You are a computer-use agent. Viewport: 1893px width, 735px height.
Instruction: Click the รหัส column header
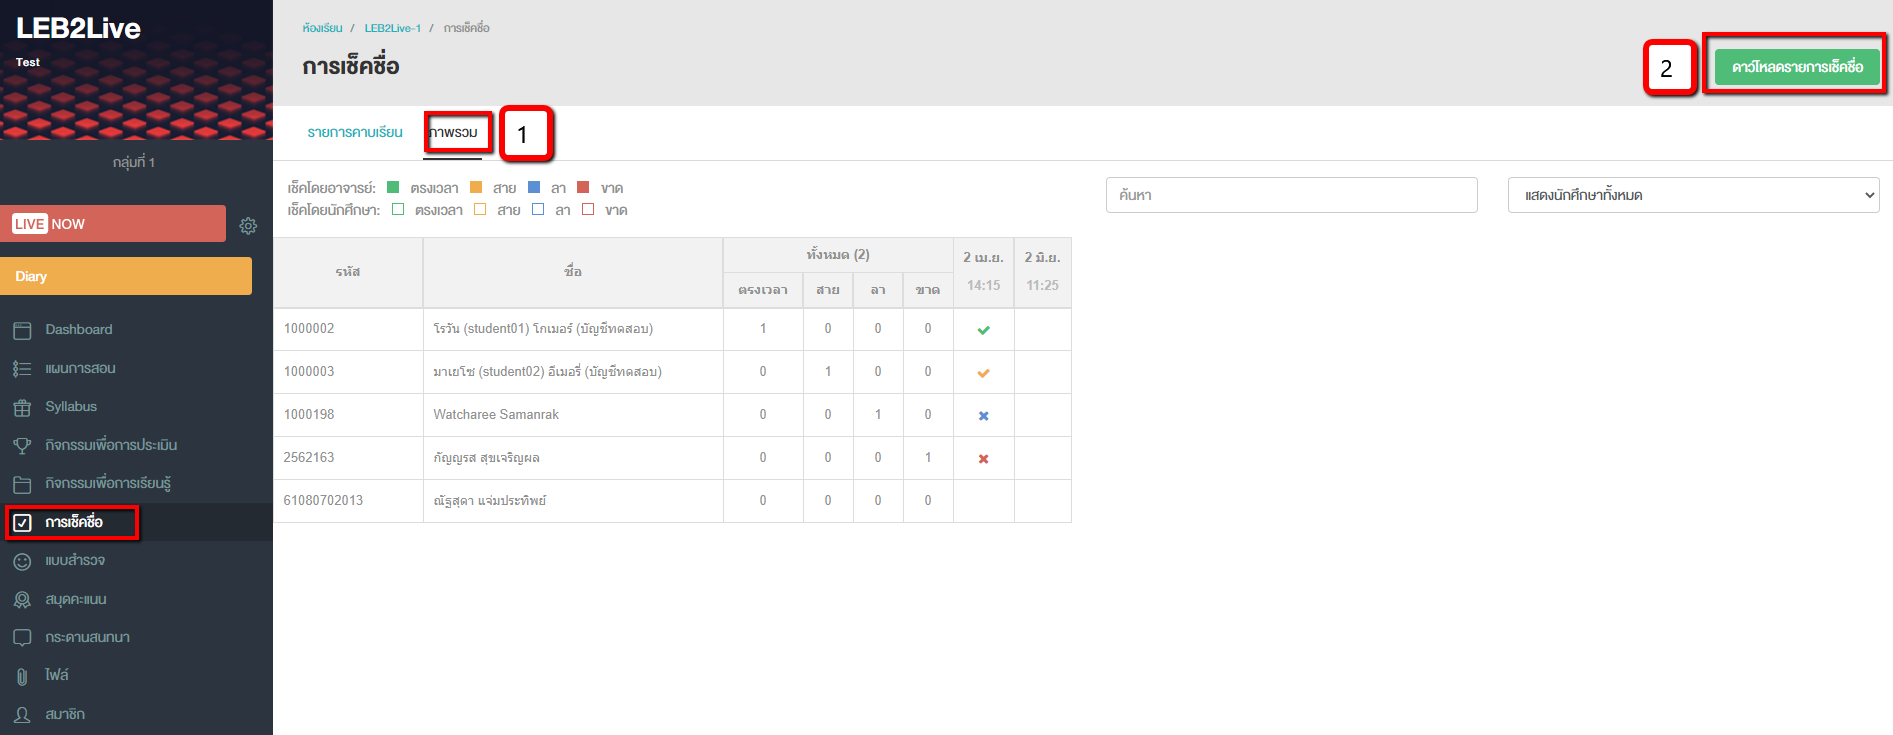pyautogui.click(x=348, y=272)
